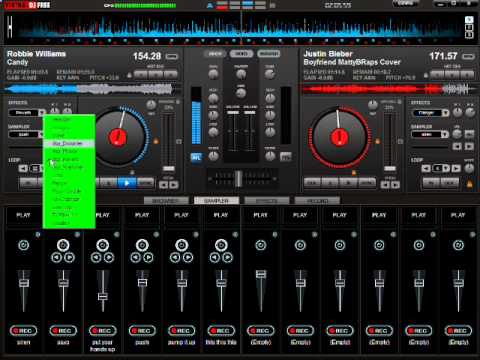The height and width of the screenshot is (360, 480).
Task: Open the left deck sampler dropdown arrow
Action: coord(42,134)
